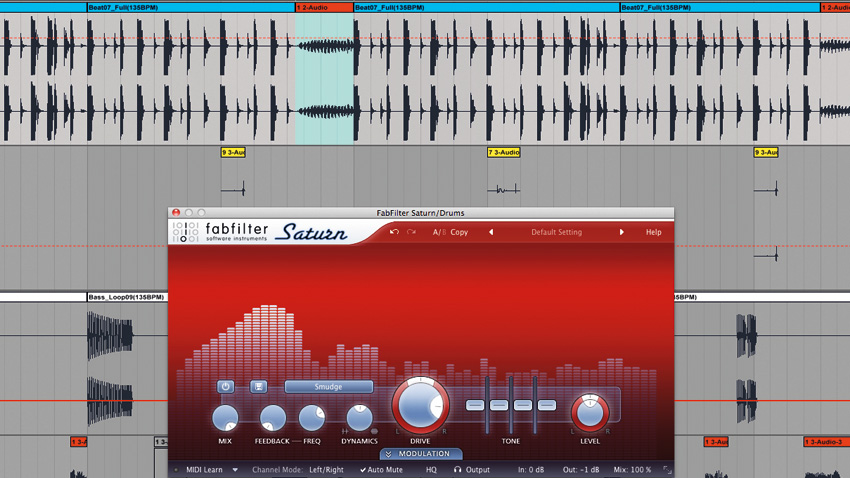Open the Help menu in Saturn
Screen dimensions: 850x478
653,232
